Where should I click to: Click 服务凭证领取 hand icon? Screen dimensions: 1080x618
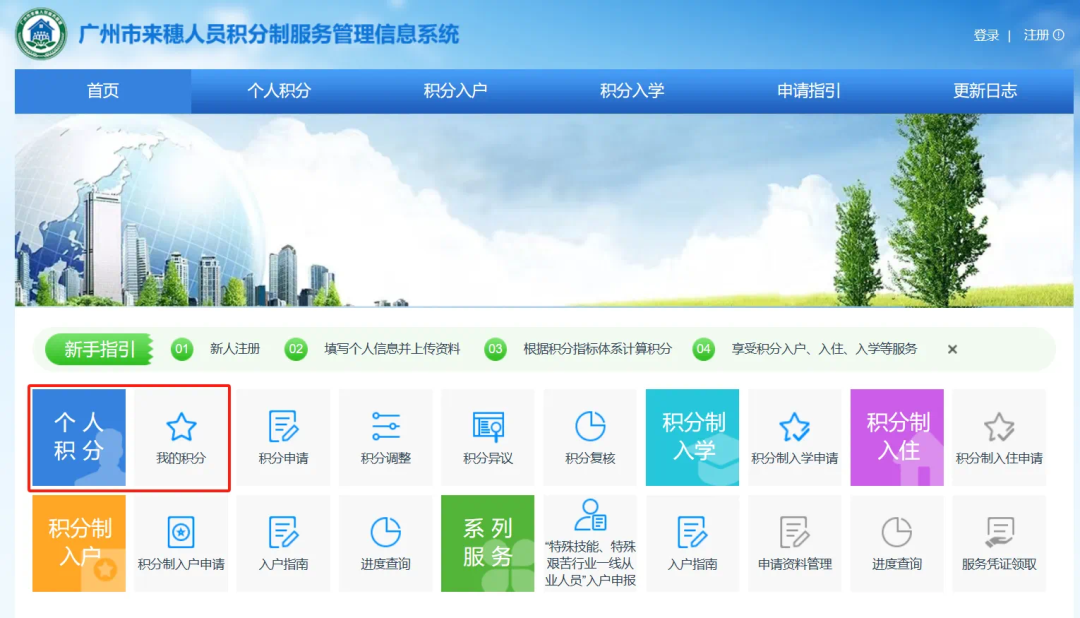998,542
